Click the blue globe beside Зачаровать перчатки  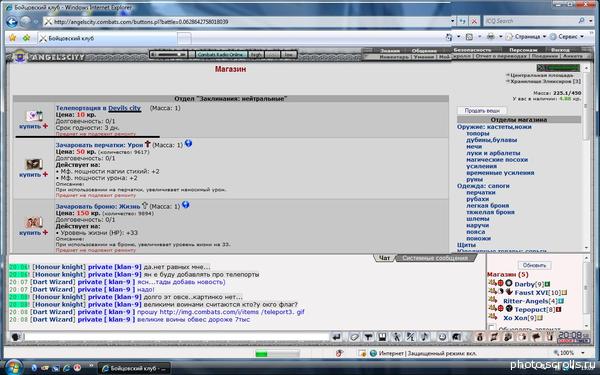coord(188,143)
